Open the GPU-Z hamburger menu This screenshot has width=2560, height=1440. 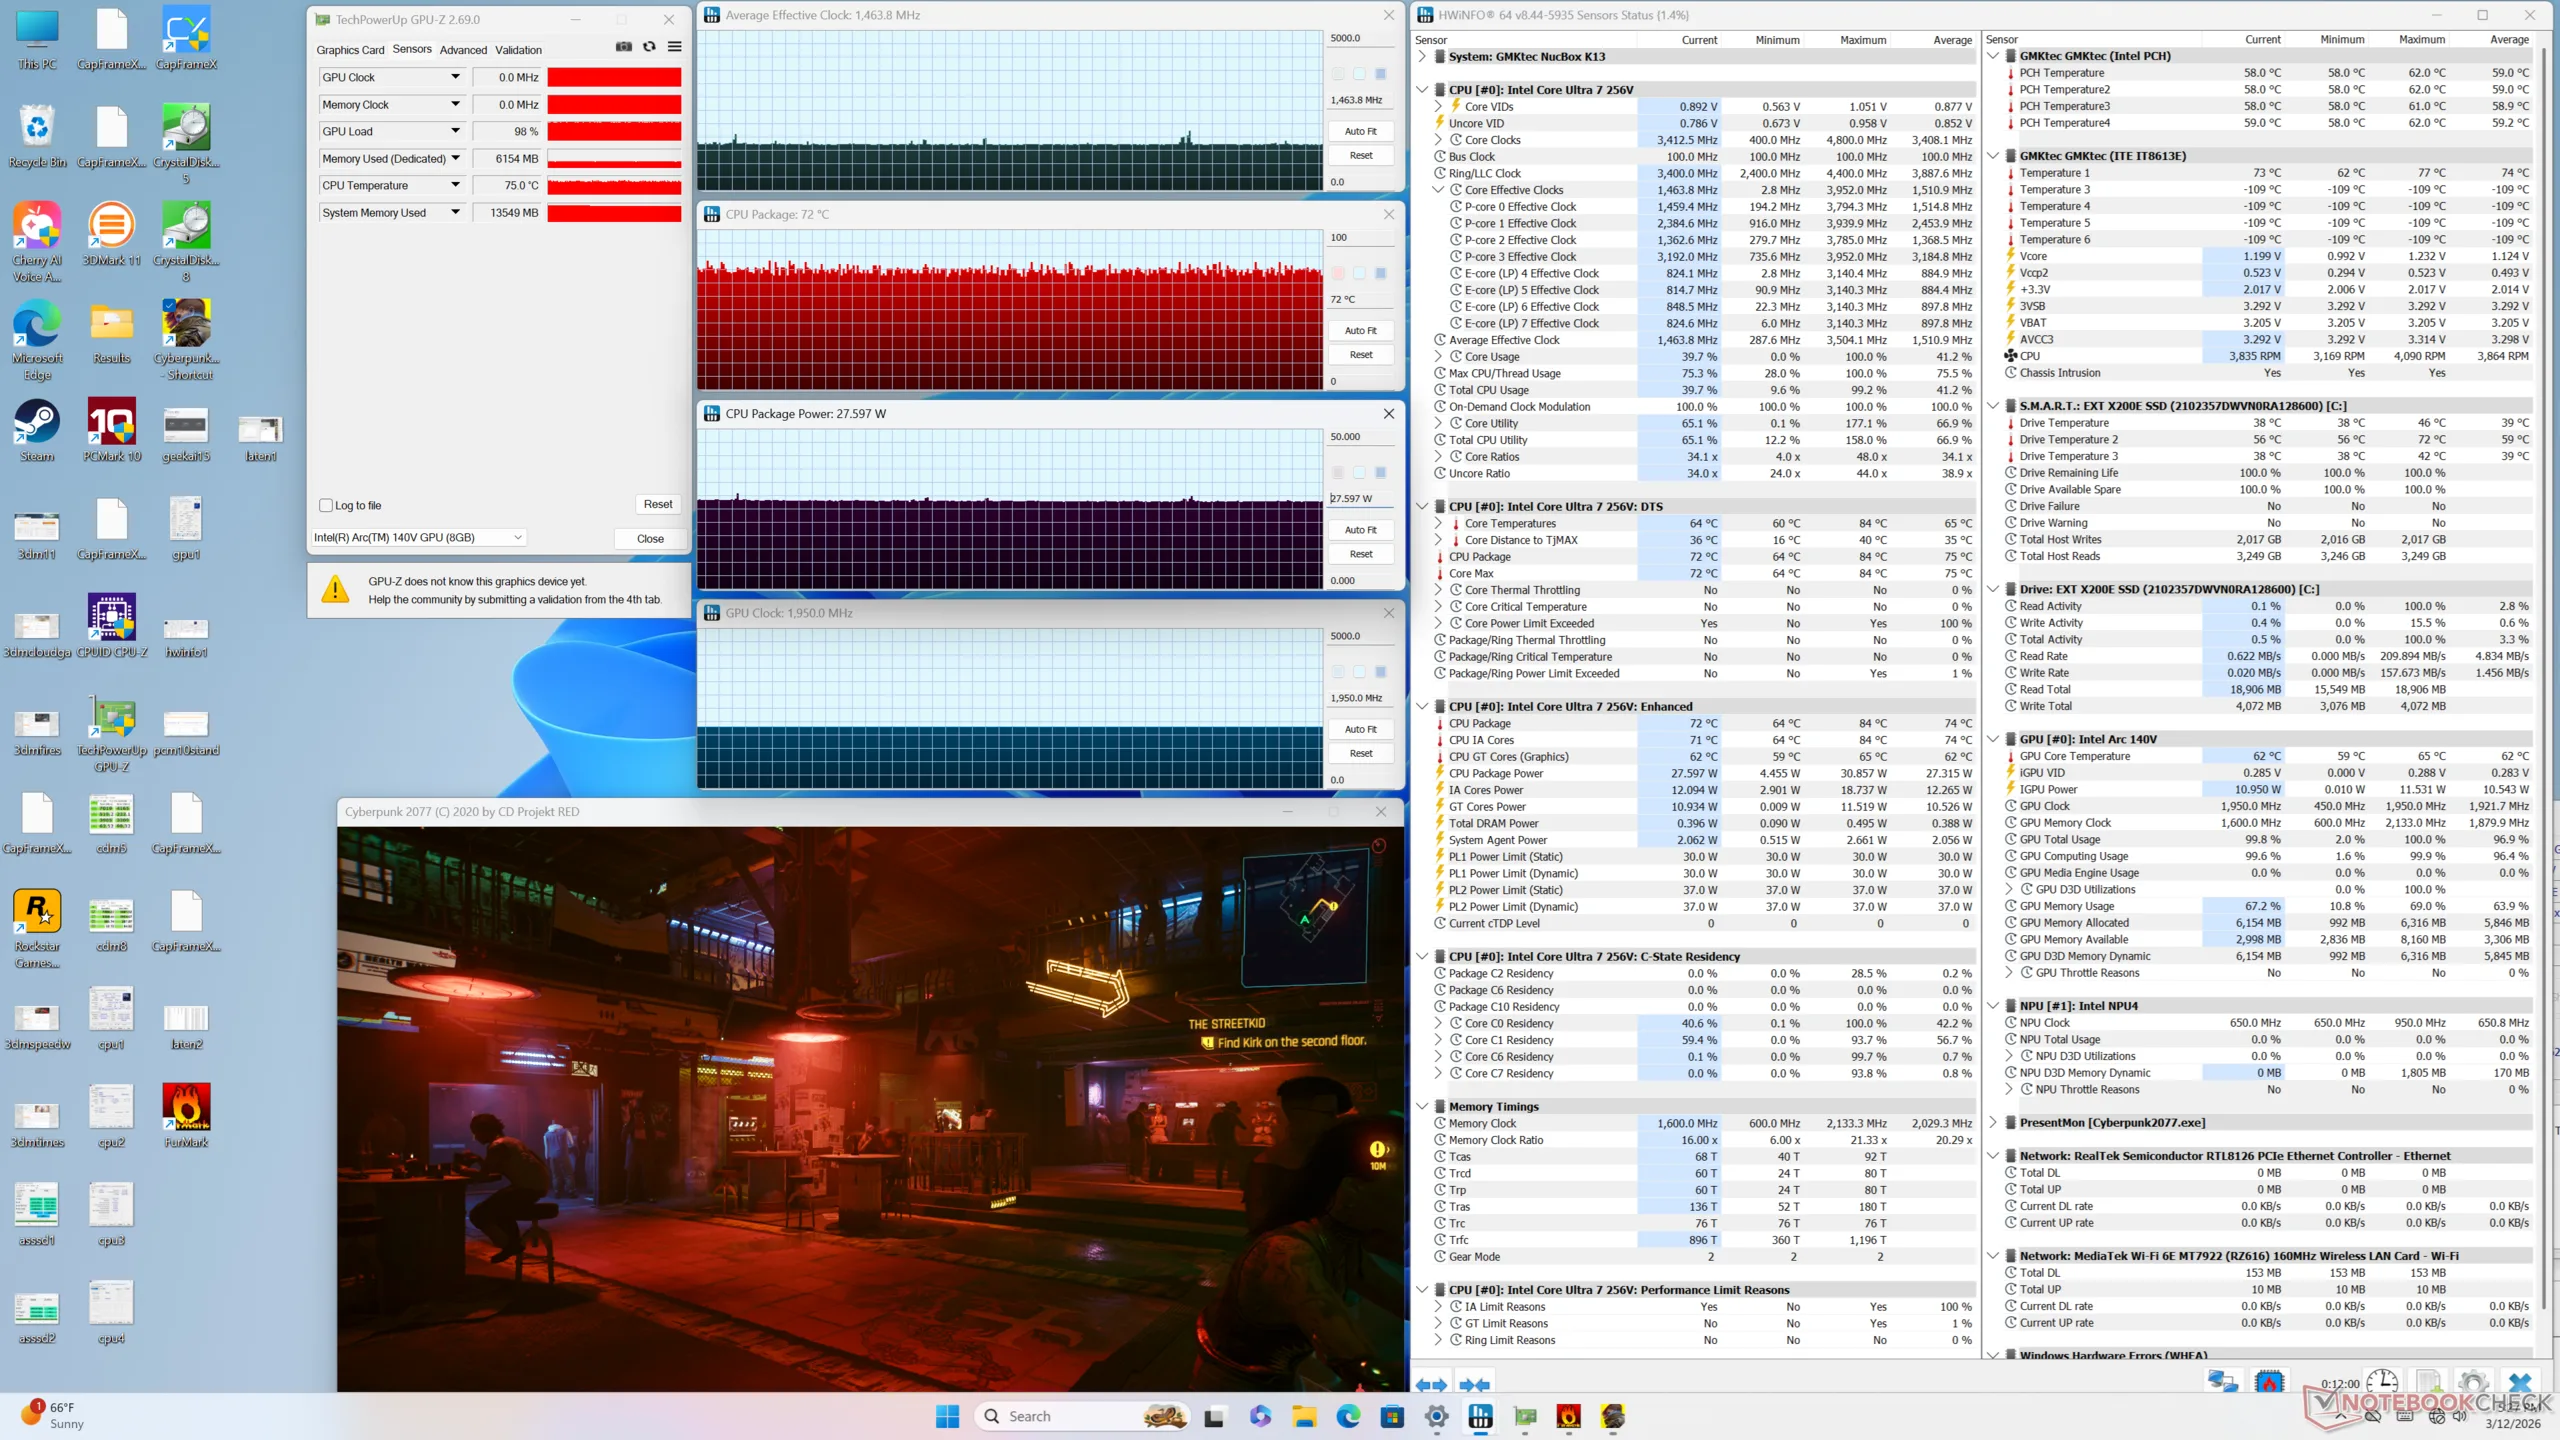675,47
